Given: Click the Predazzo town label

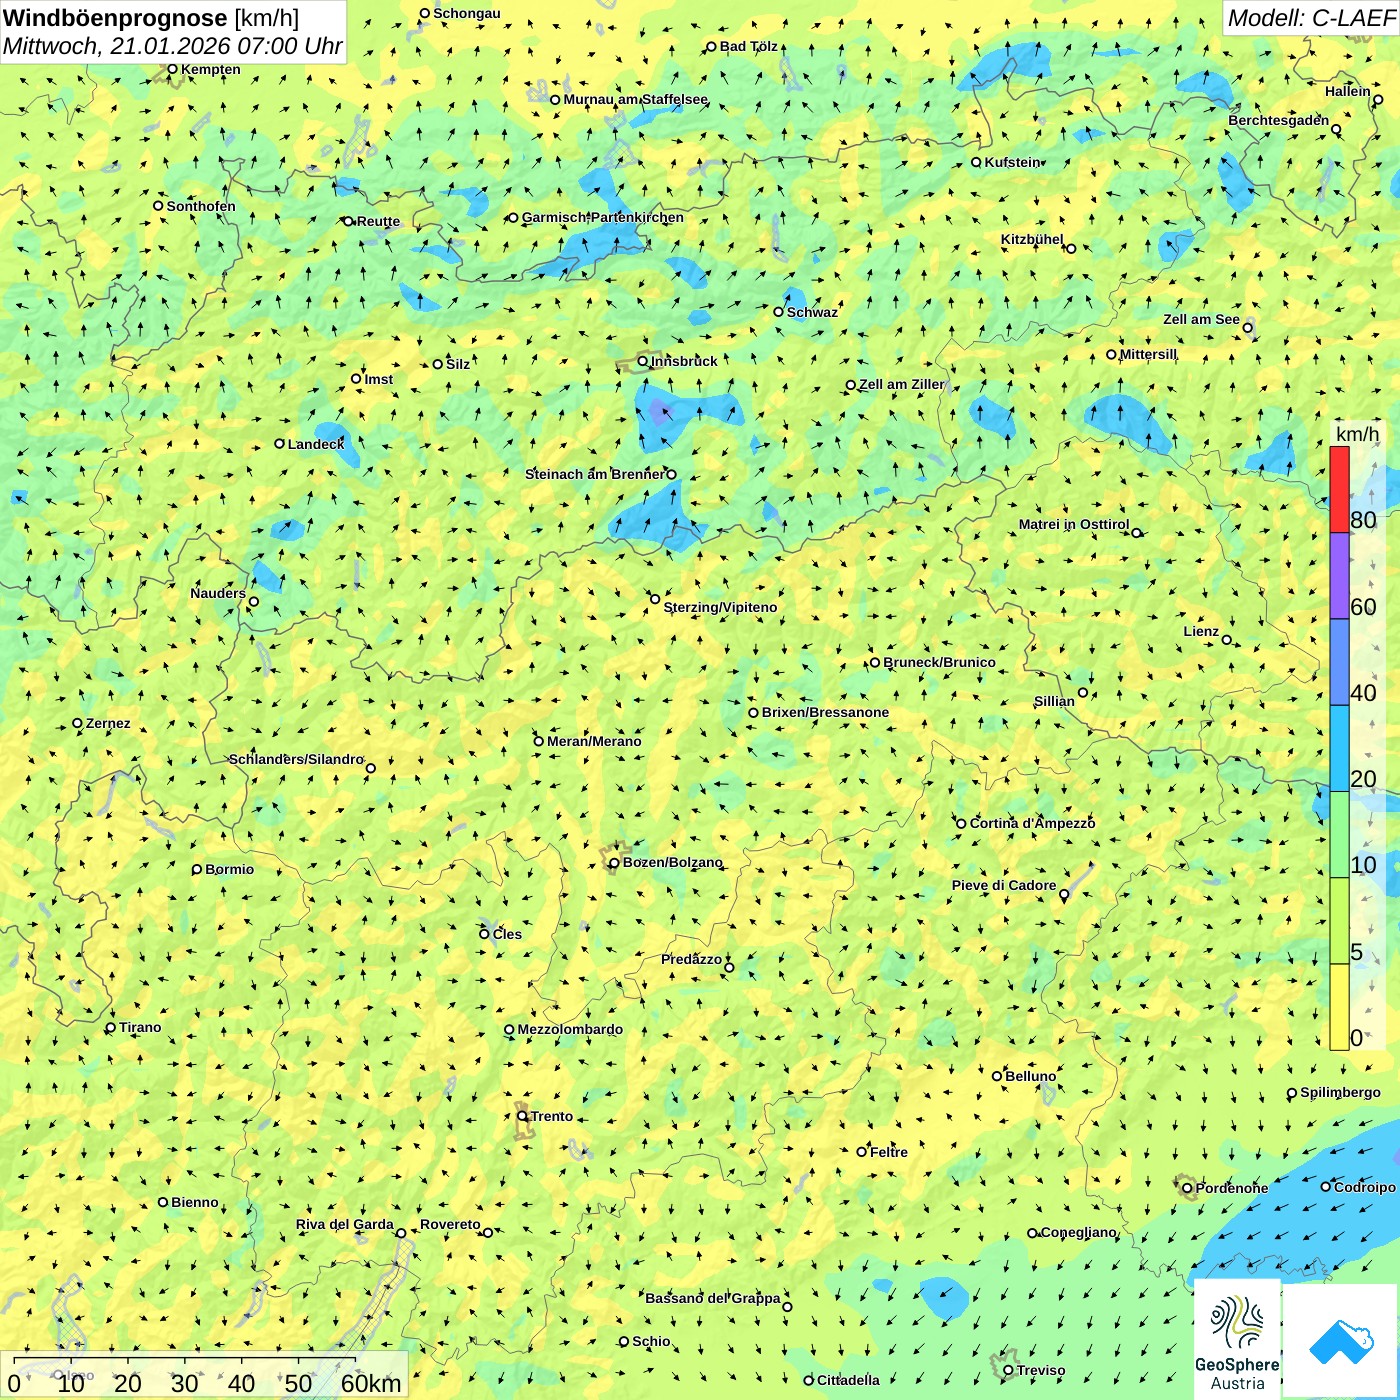Looking at the screenshot, I should pyautogui.click(x=691, y=959).
